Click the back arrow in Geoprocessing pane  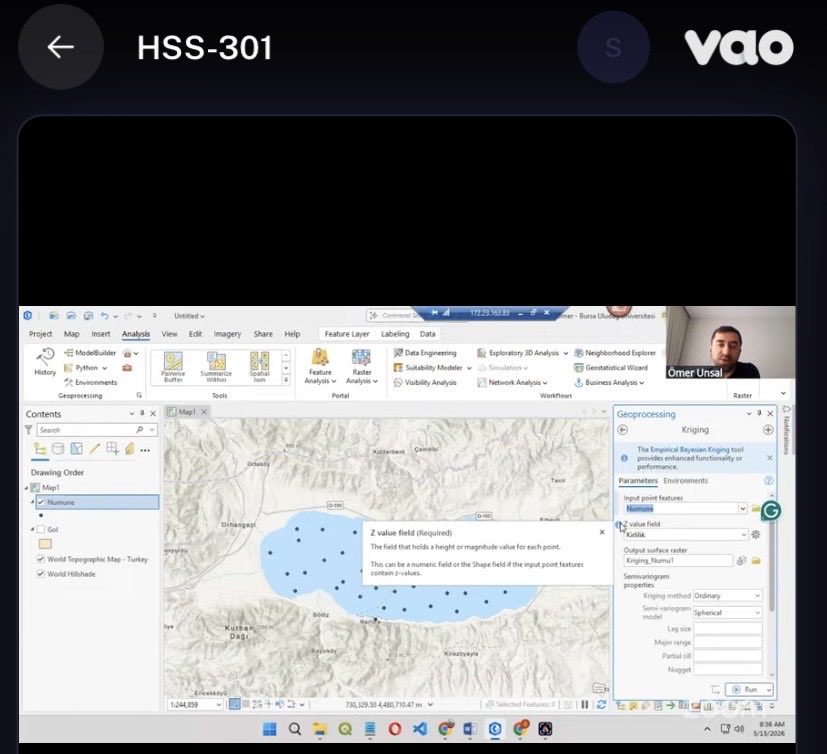[623, 430]
